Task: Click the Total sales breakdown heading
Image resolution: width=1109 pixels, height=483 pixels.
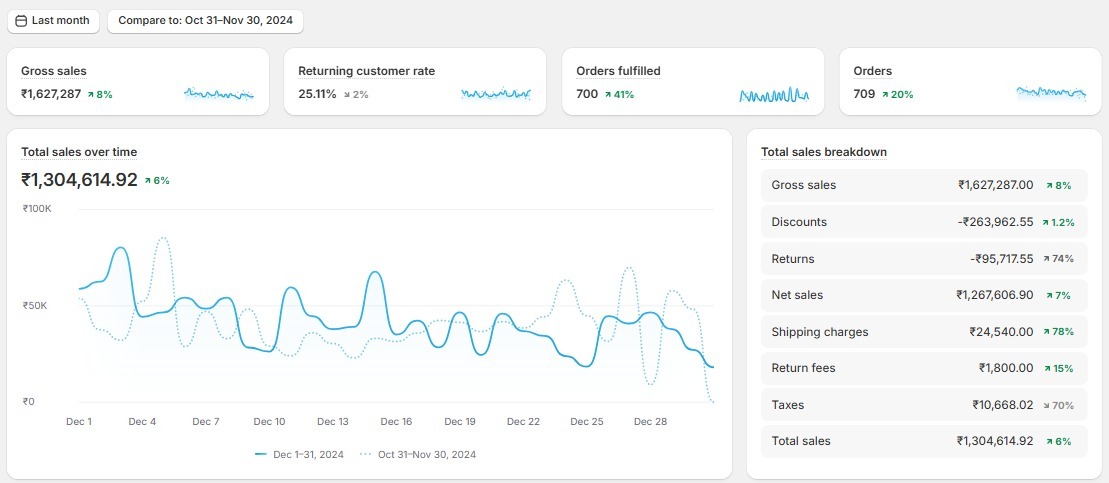Action: pyautogui.click(x=823, y=152)
